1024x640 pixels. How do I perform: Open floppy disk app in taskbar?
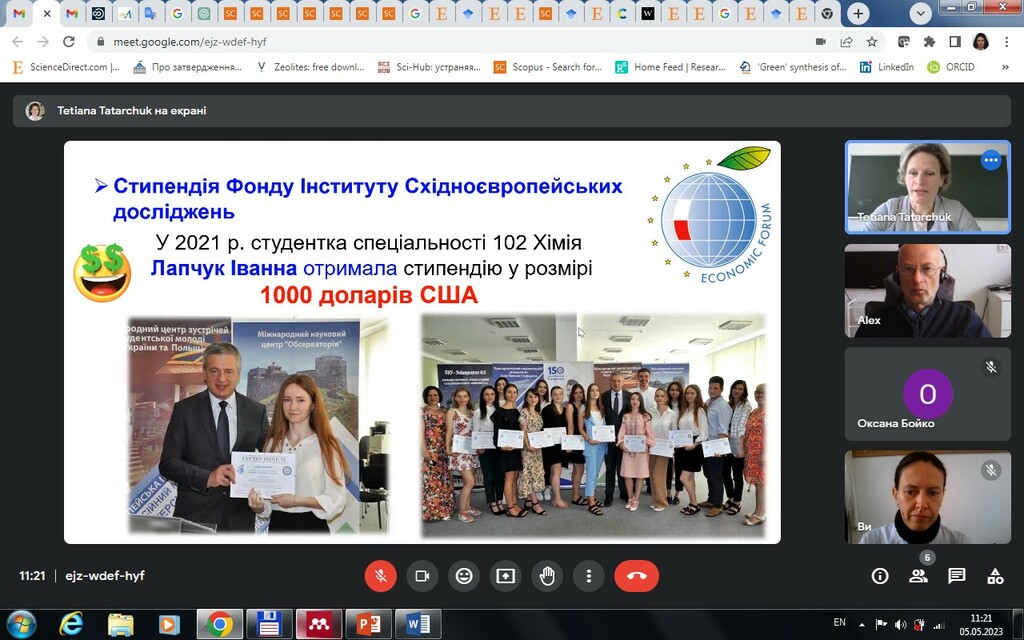(x=268, y=624)
